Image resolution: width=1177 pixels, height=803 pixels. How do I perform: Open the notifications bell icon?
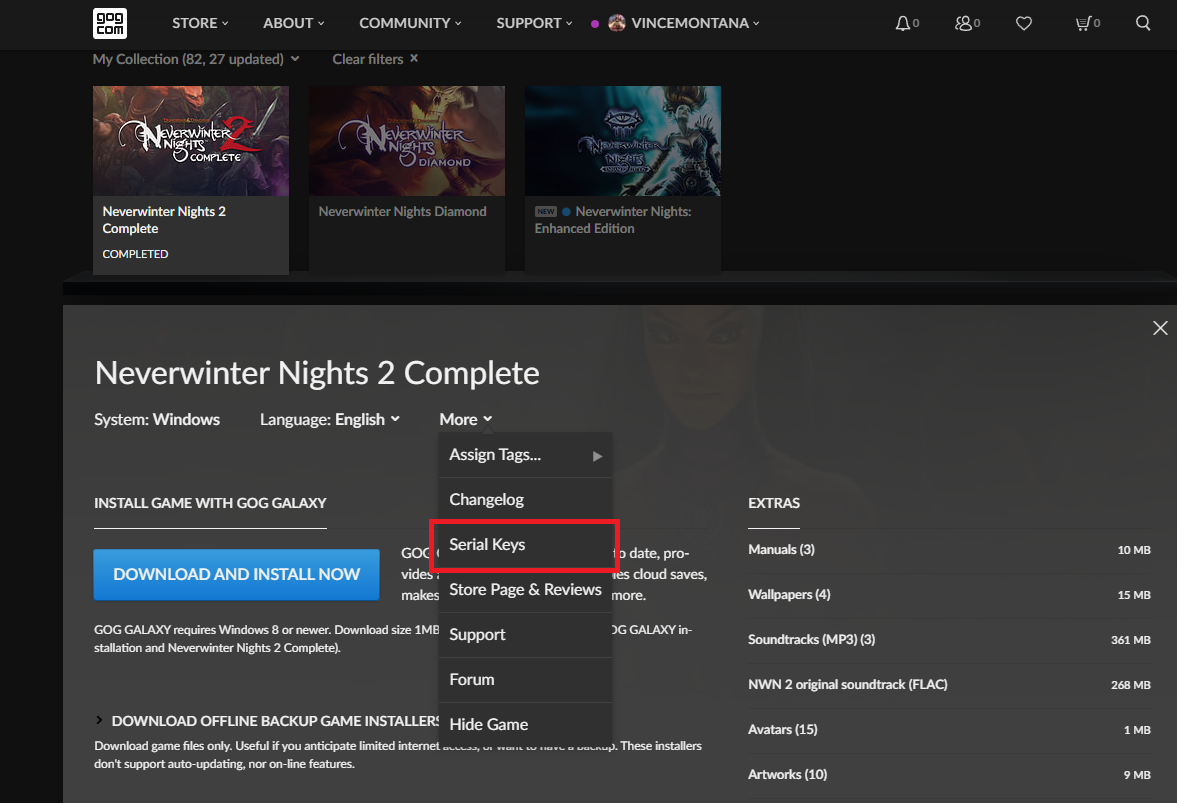(x=902, y=23)
